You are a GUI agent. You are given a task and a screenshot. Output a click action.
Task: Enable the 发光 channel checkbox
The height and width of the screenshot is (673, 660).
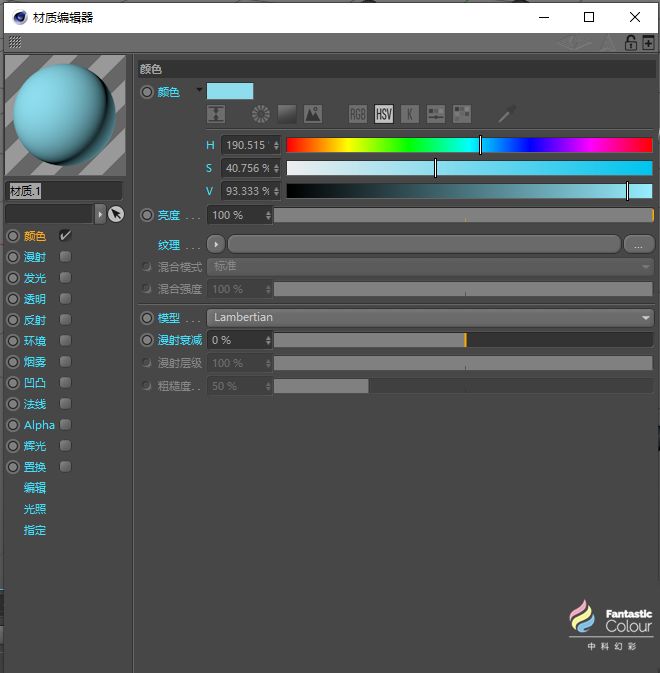(x=65, y=277)
